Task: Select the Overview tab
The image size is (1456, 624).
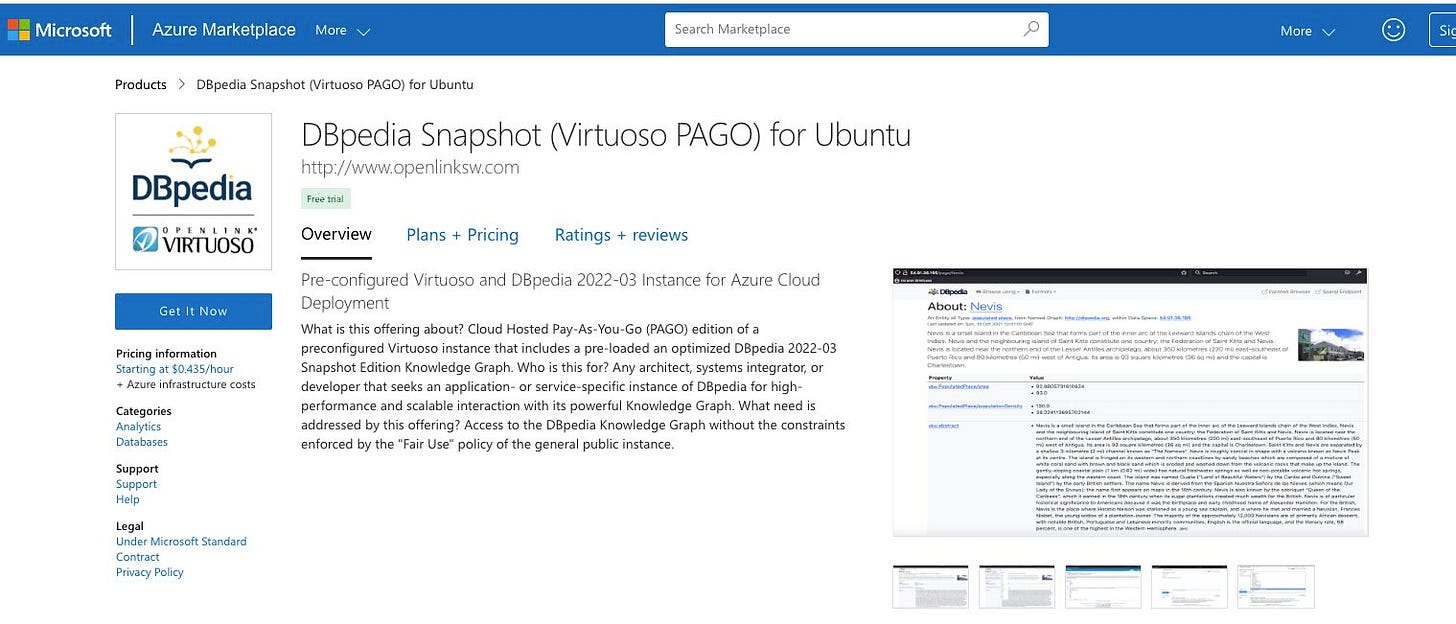Action: (336, 235)
